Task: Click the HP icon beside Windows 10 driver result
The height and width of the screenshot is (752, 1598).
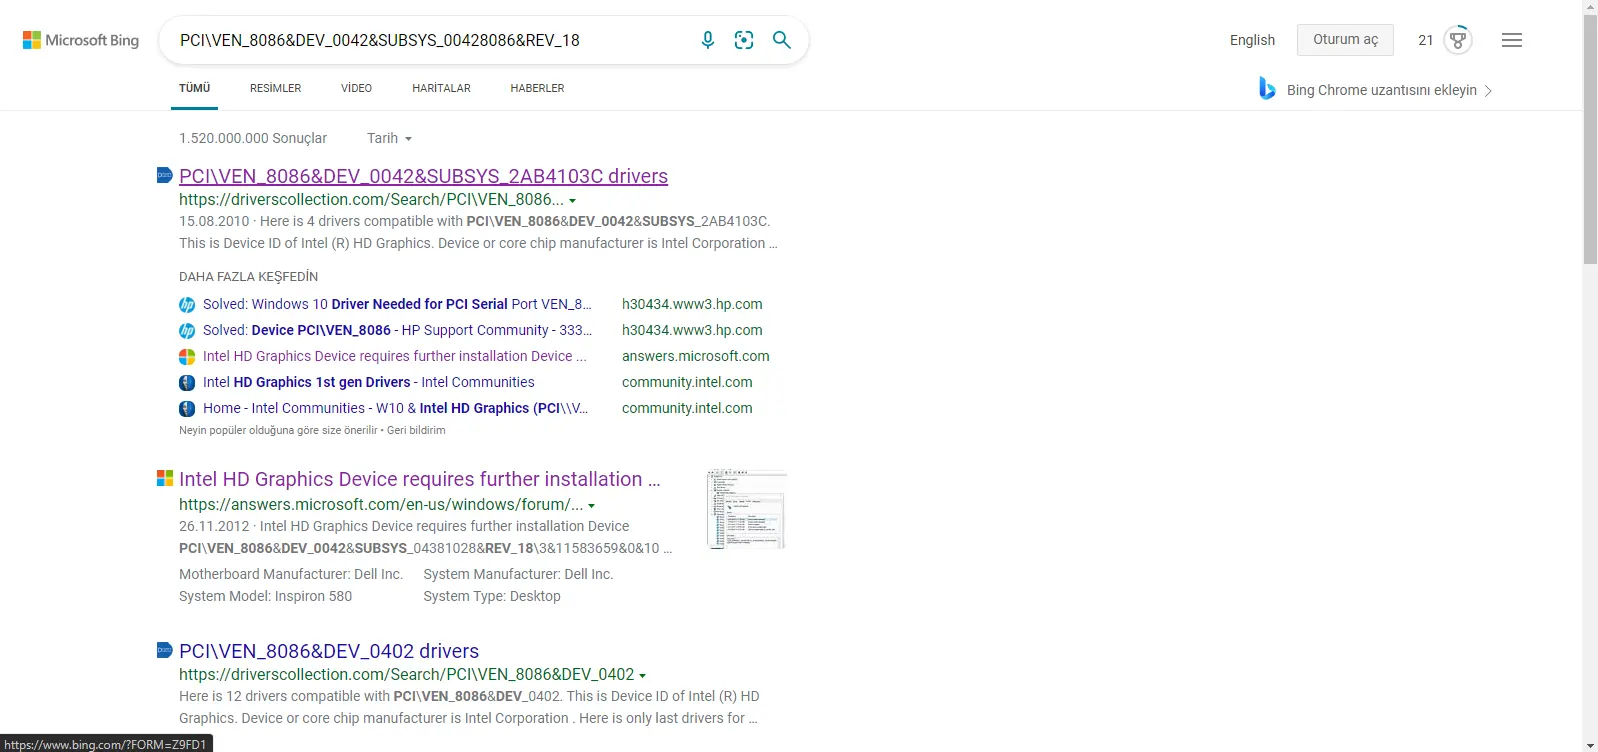Action: point(187,305)
